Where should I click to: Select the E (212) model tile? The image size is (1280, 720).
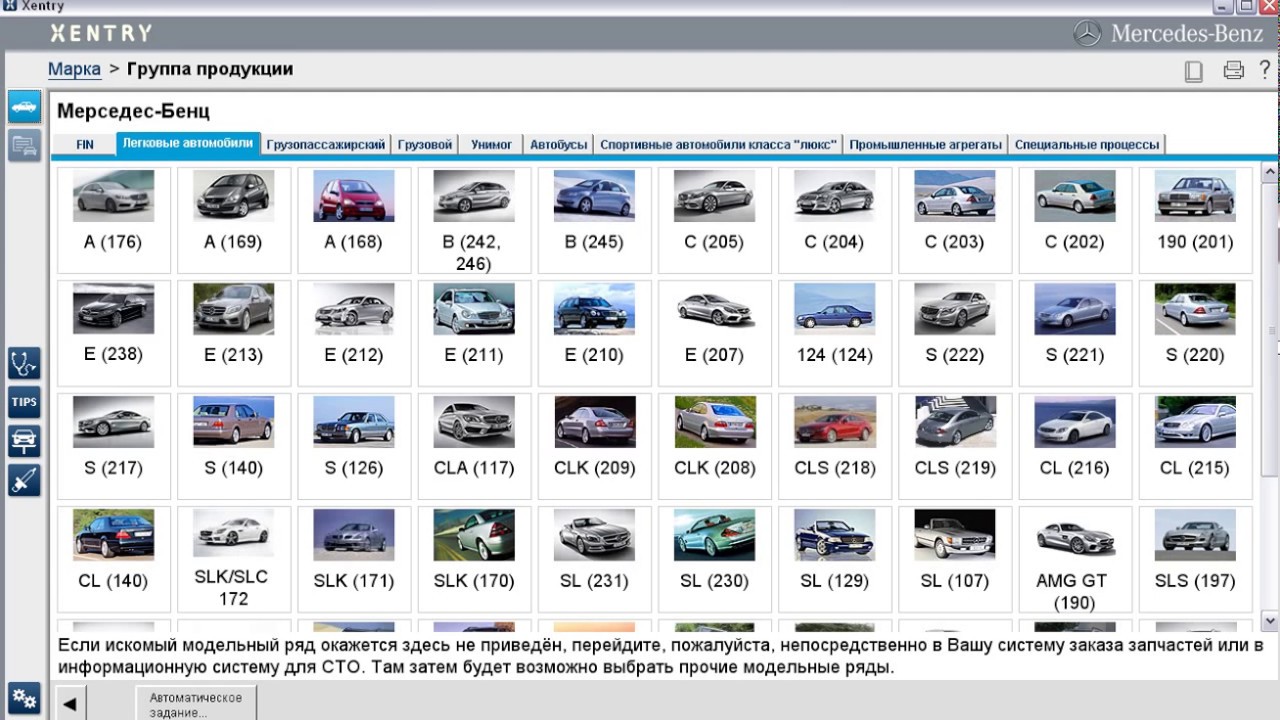(x=354, y=333)
